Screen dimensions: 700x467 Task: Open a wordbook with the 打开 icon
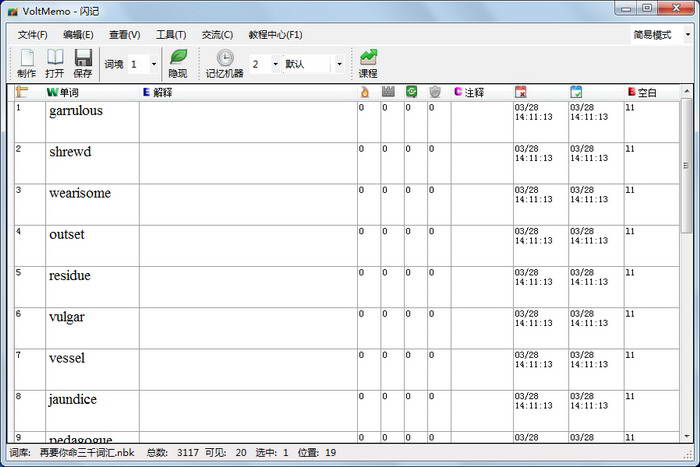55,63
